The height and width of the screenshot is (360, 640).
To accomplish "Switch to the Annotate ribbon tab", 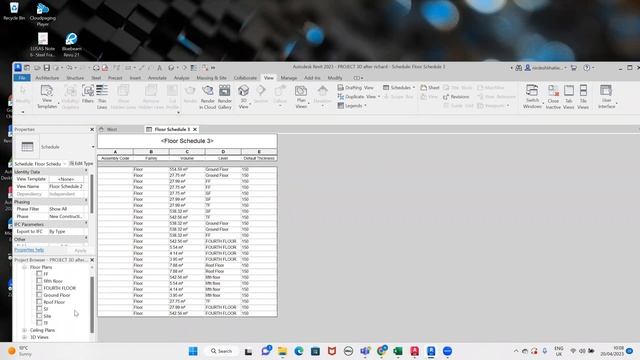I will 157,78.
